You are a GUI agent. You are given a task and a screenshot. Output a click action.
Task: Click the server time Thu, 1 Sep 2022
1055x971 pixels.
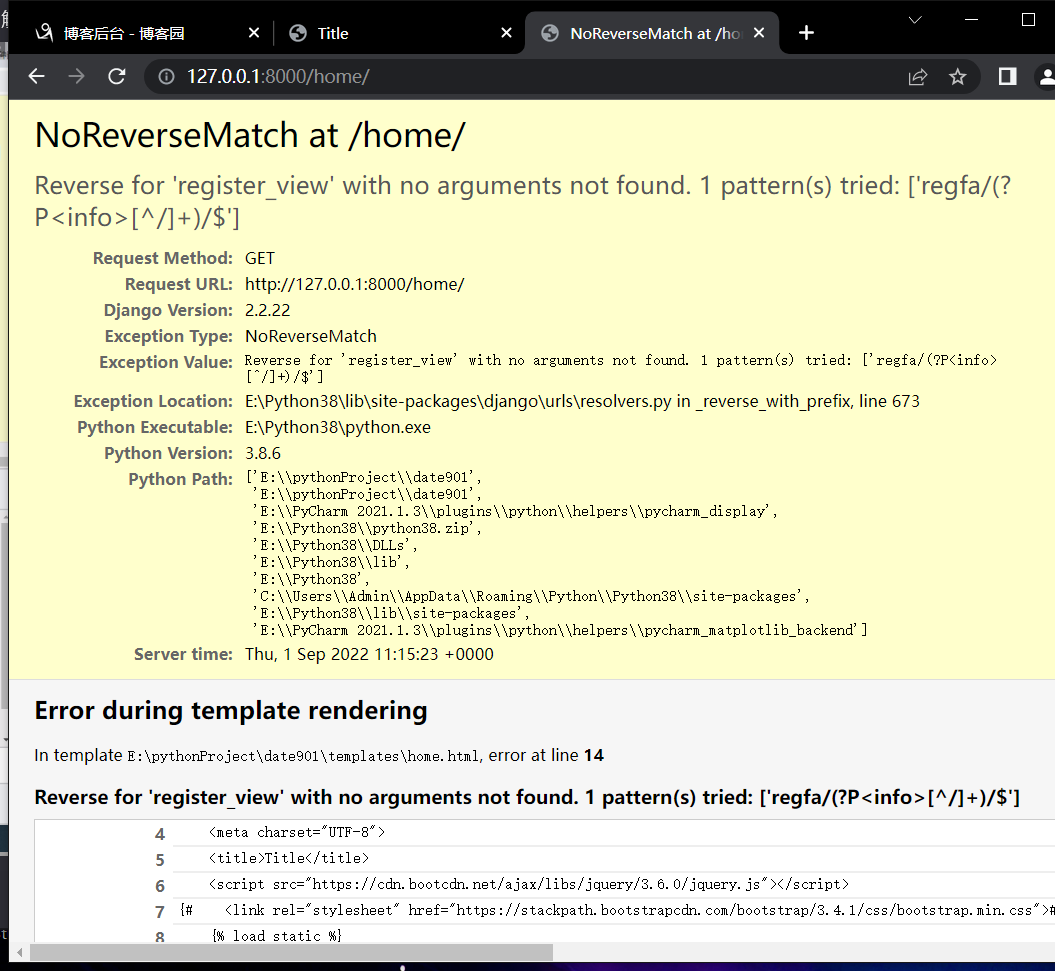point(369,654)
